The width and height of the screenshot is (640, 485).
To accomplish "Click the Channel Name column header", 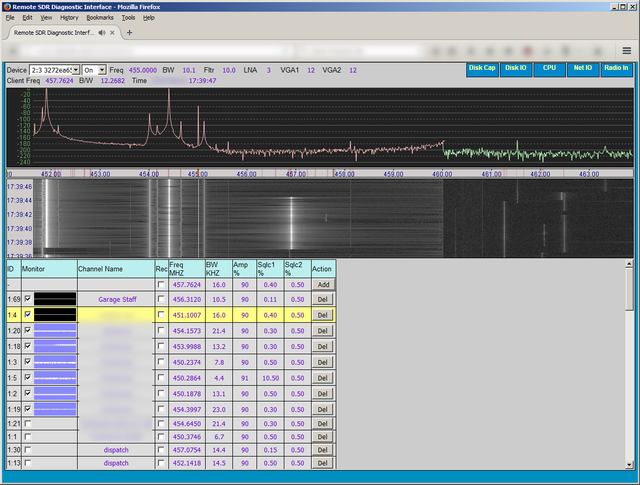I will click(116, 269).
